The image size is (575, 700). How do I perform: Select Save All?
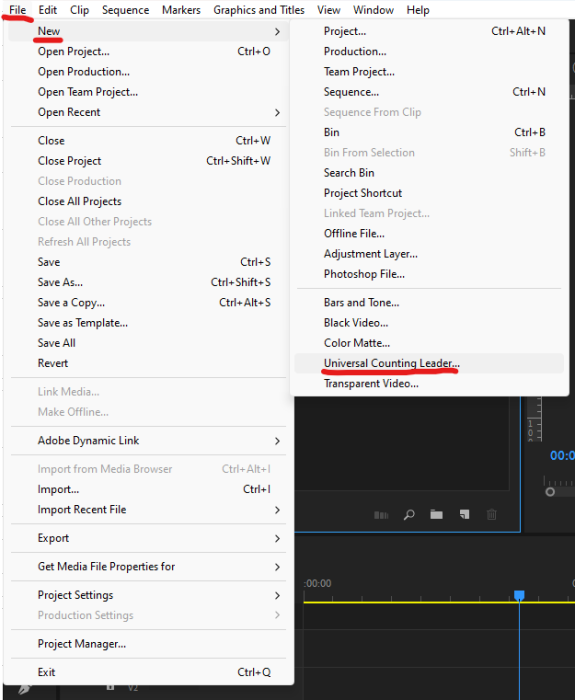tap(148, 343)
